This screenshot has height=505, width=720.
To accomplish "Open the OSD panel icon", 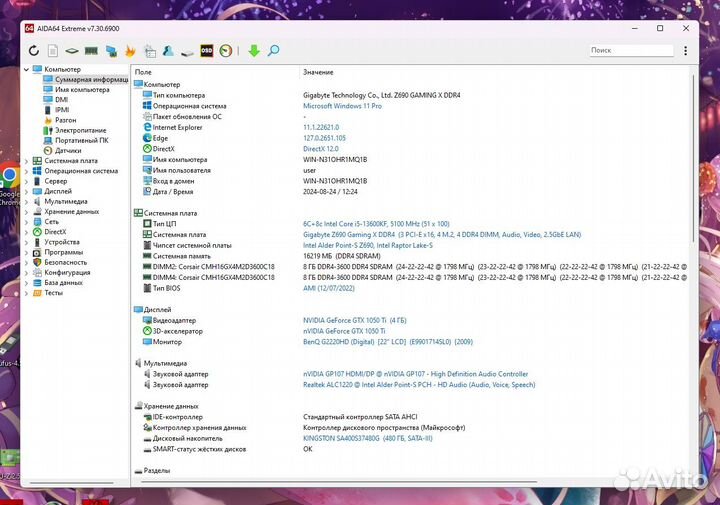I will [206, 50].
